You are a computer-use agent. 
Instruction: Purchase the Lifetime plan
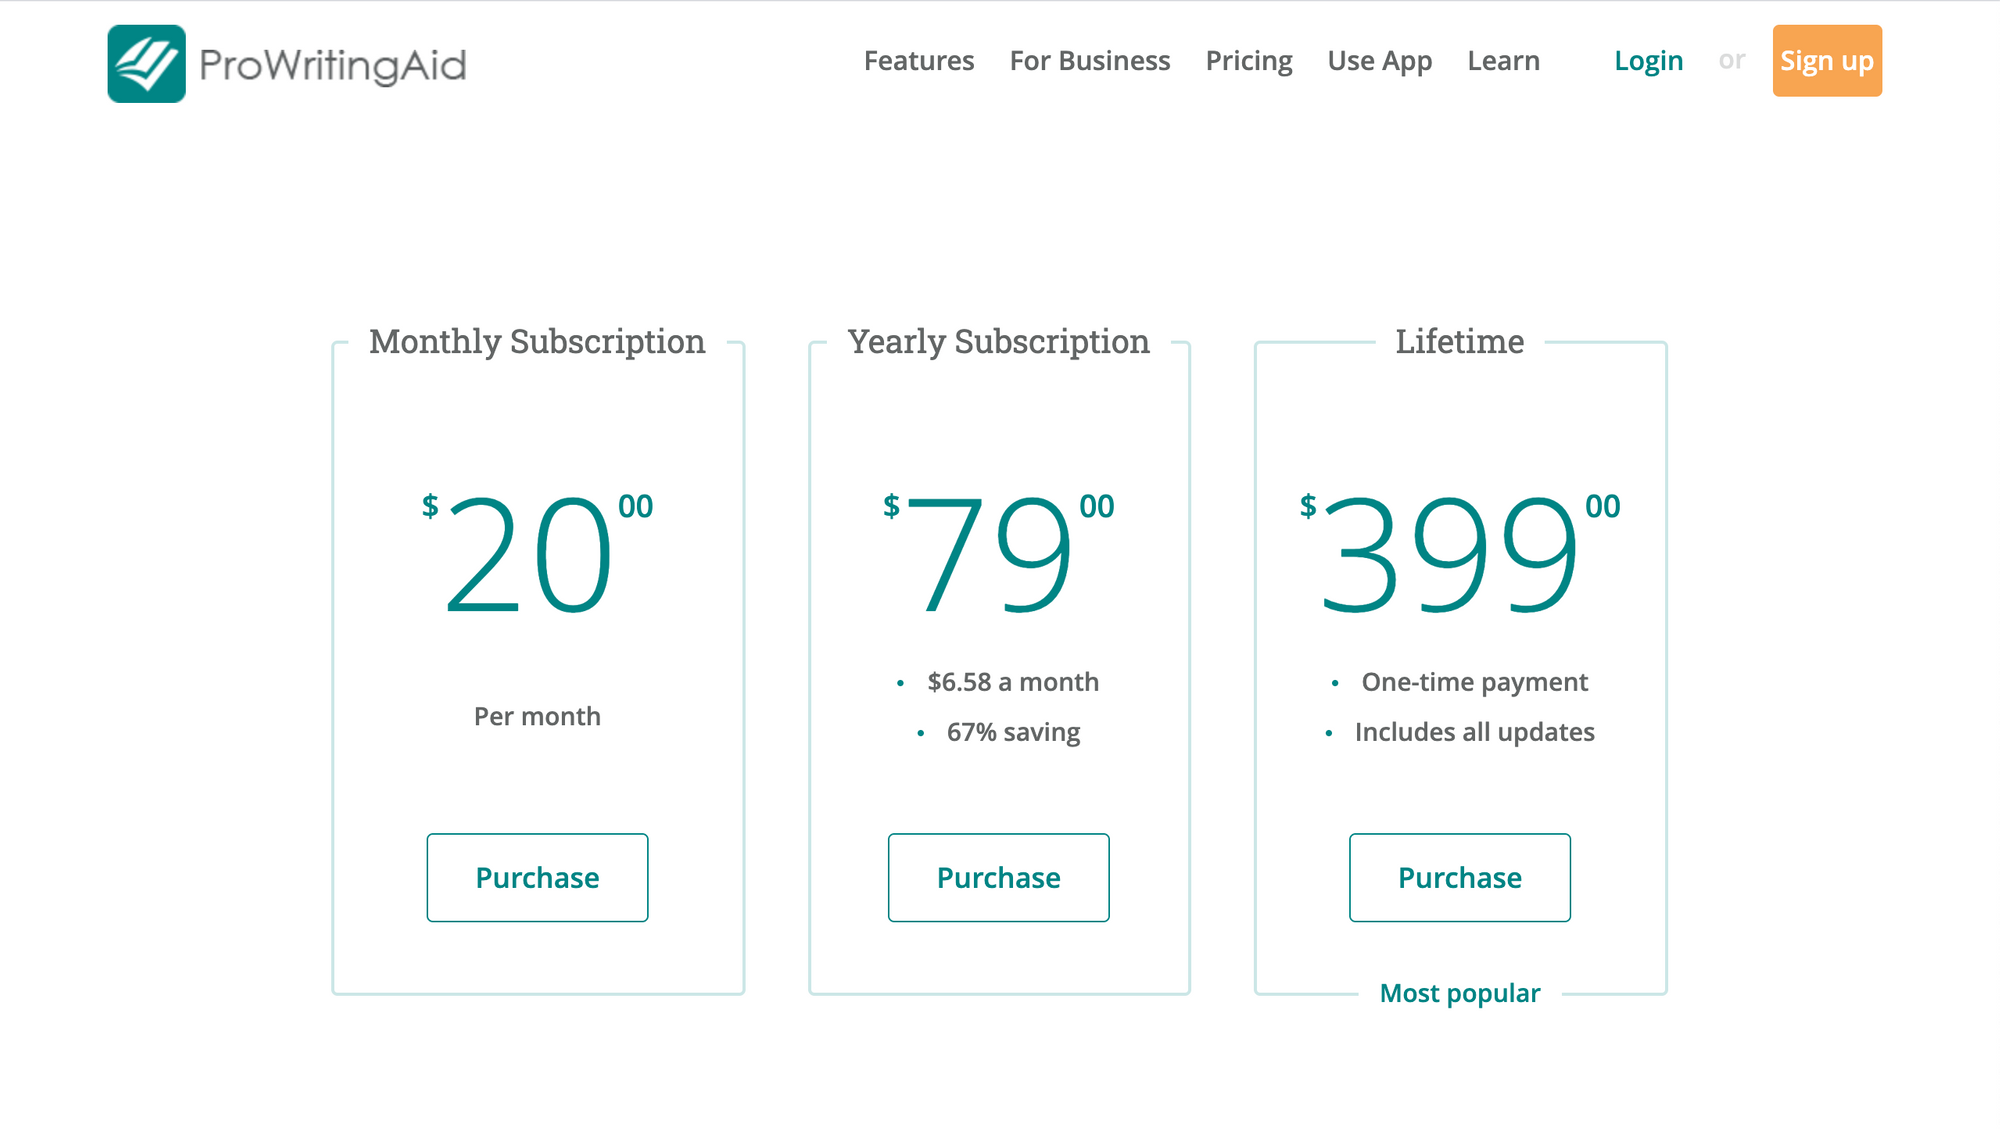click(1460, 877)
